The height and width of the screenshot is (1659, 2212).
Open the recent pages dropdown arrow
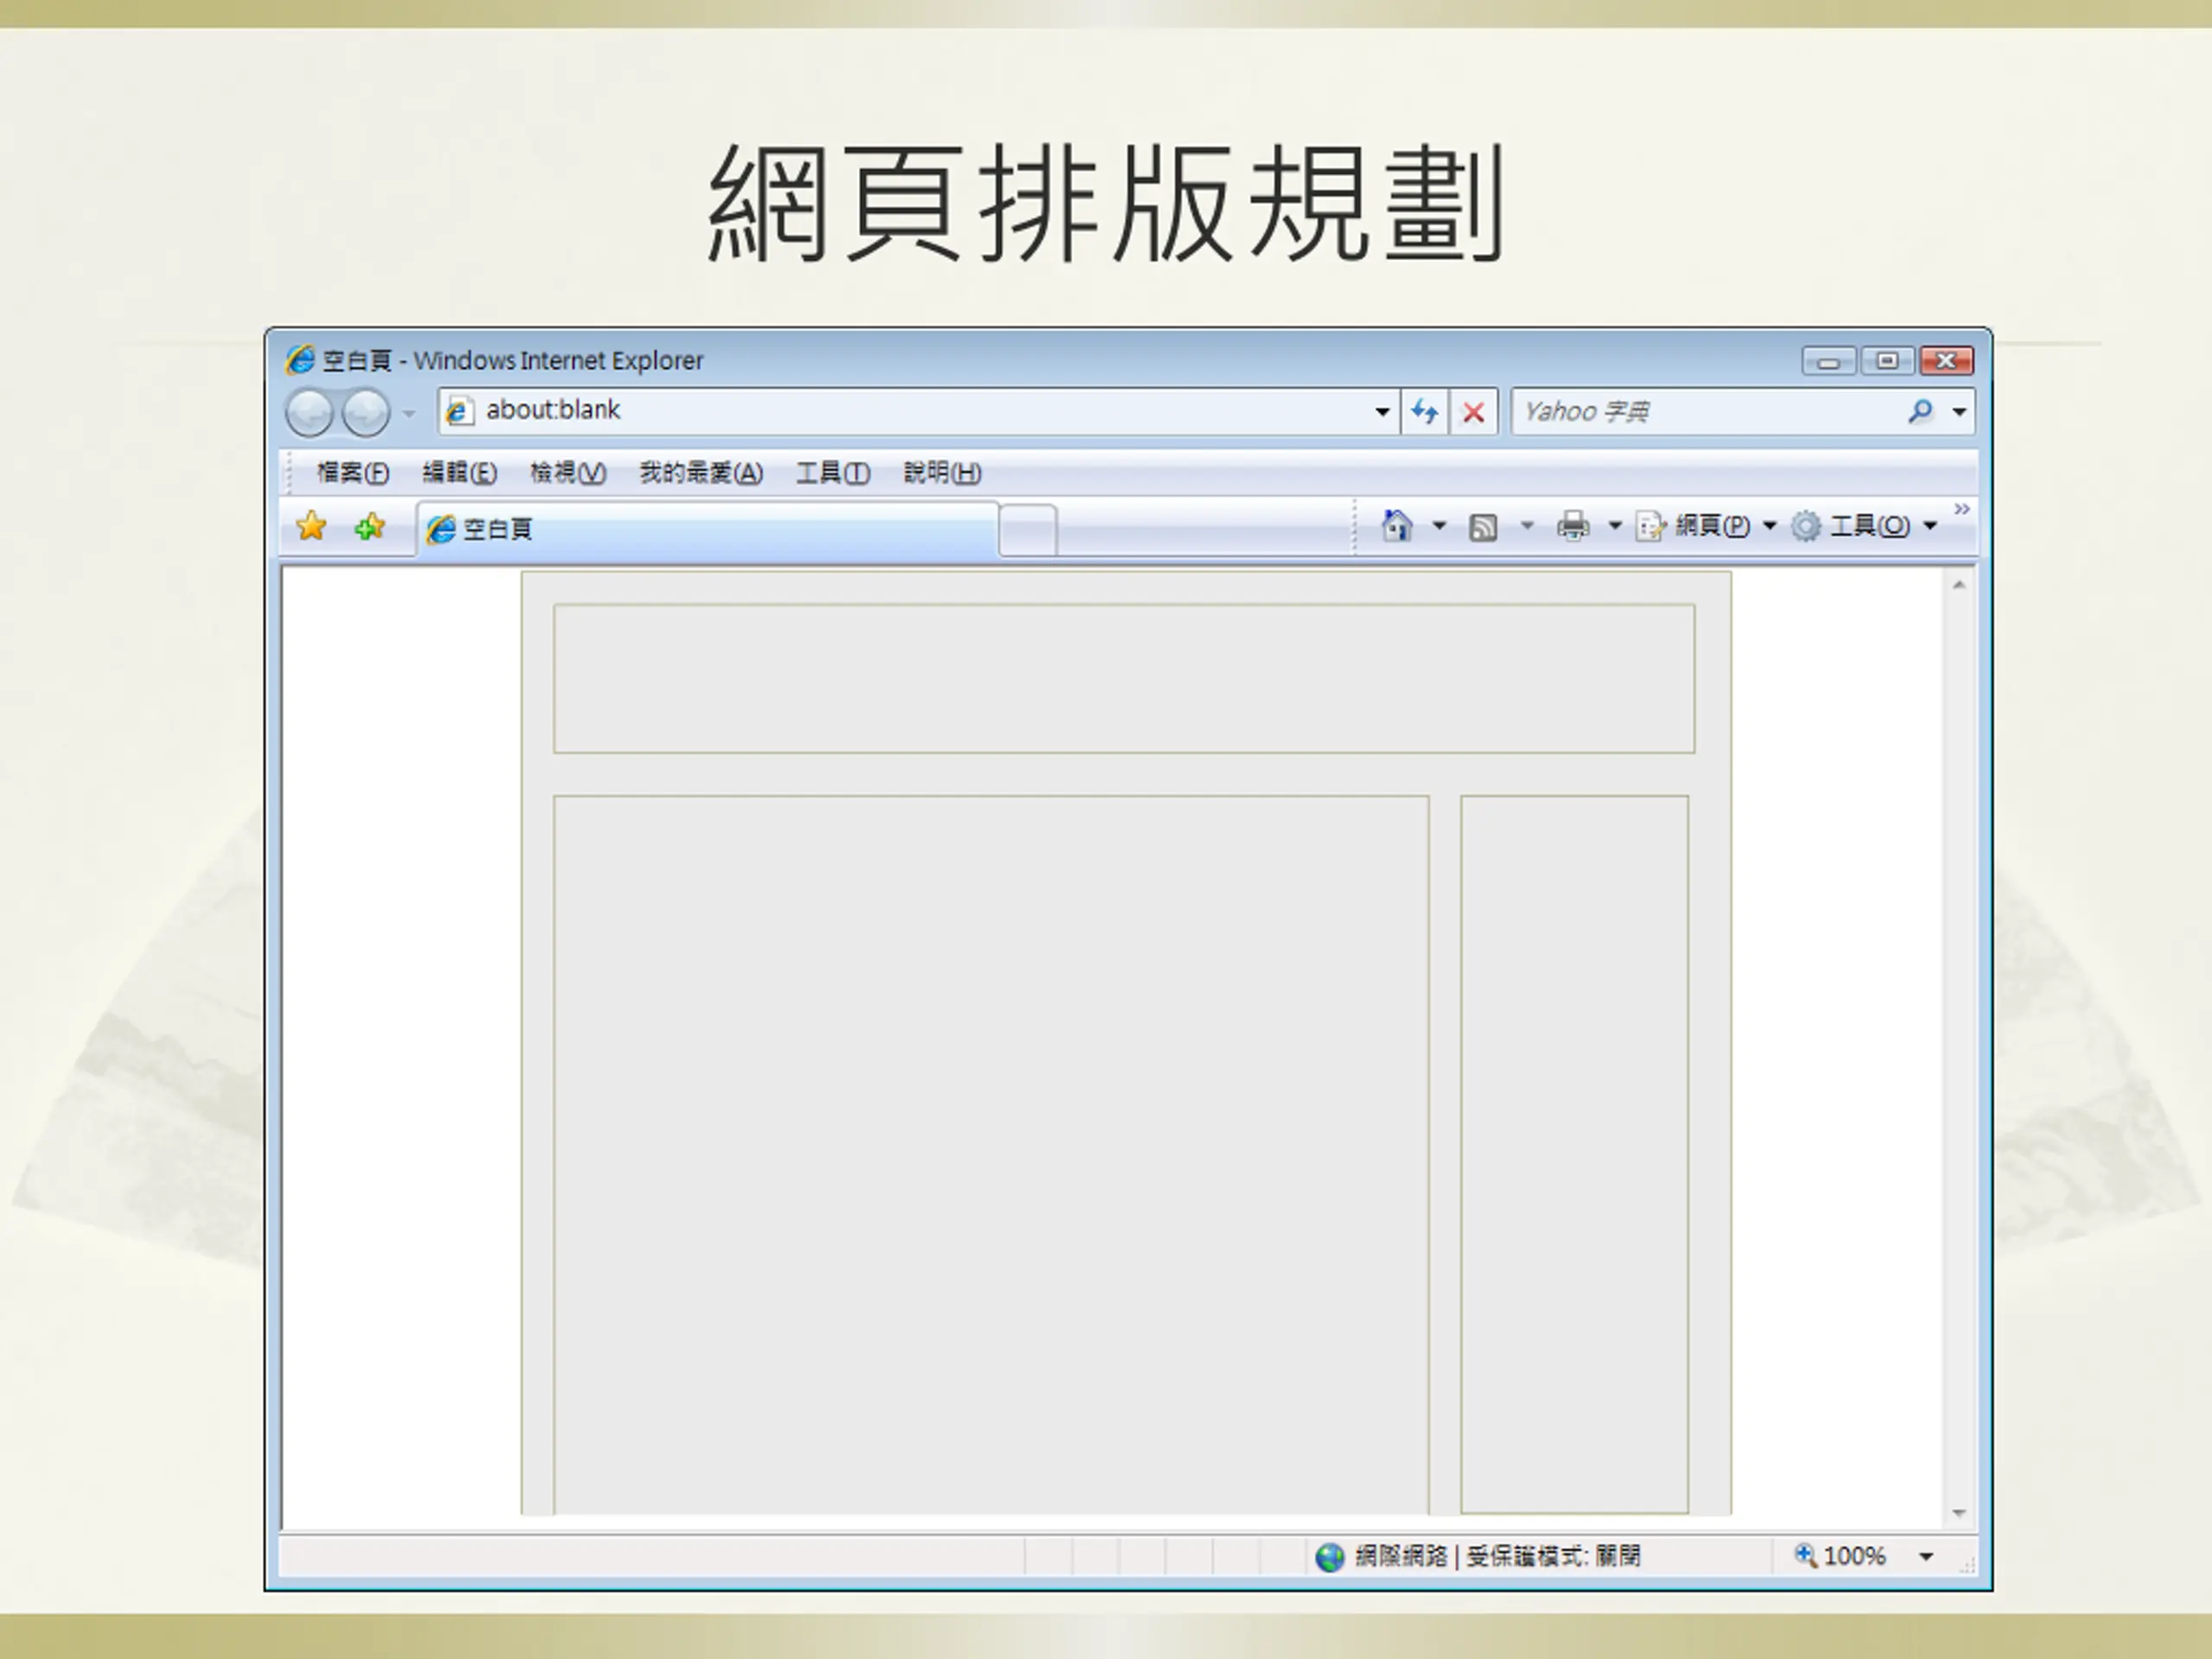click(x=408, y=413)
